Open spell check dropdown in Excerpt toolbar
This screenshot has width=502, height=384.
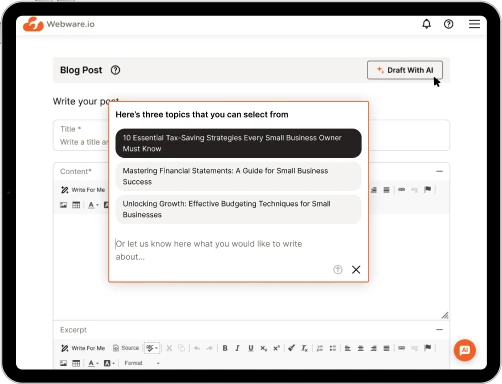[152, 348]
